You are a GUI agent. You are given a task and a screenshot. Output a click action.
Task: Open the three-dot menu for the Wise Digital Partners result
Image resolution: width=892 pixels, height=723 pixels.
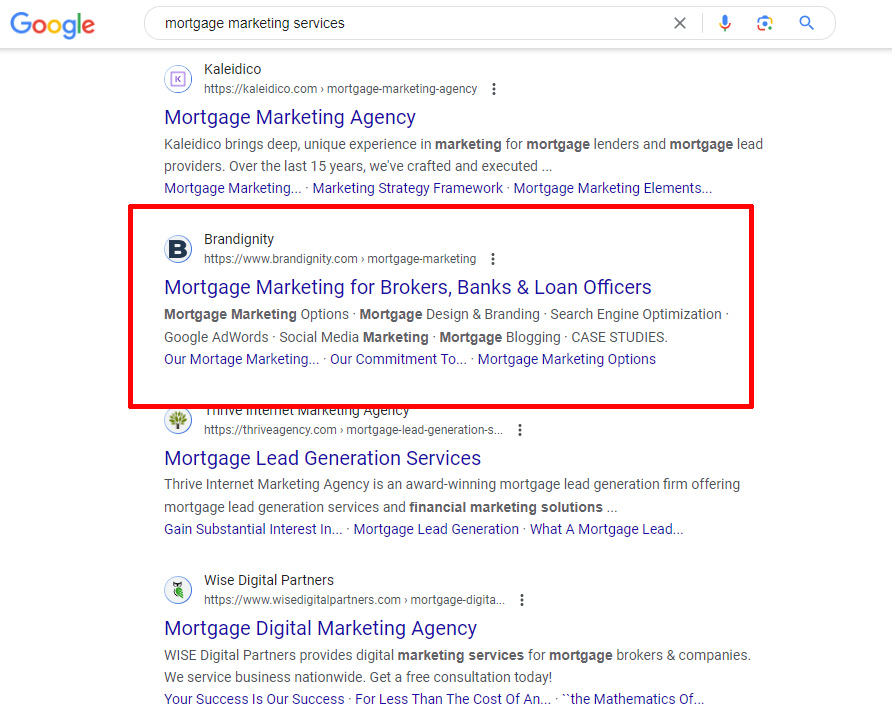(522, 600)
